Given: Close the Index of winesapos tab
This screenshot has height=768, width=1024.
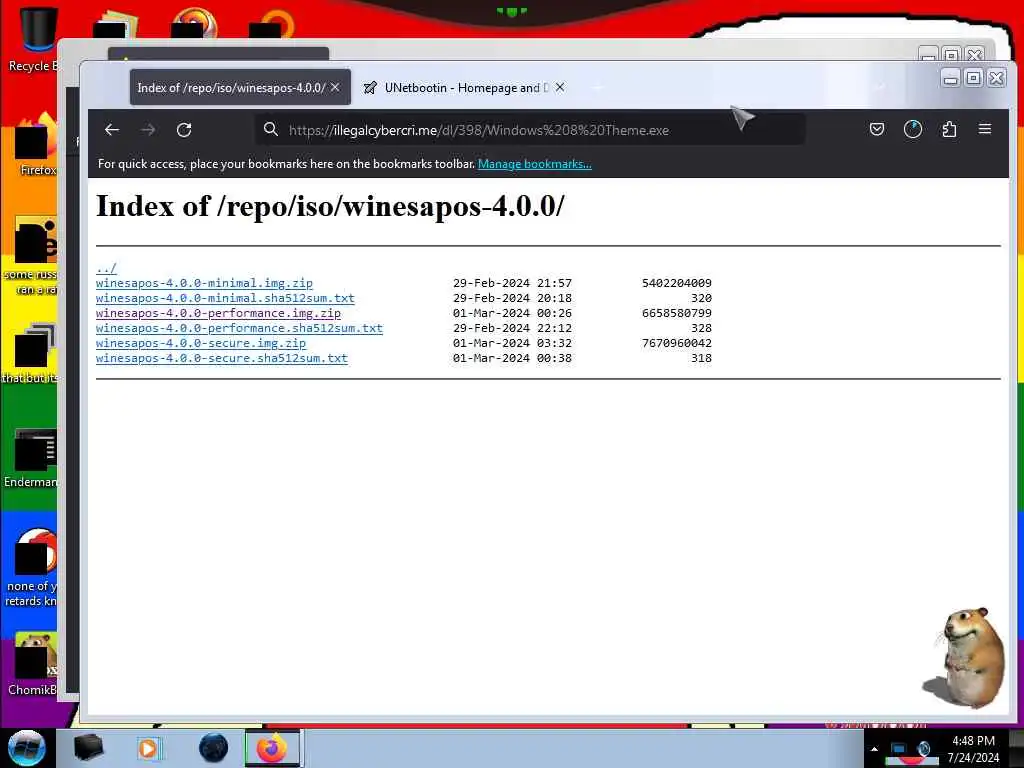Looking at the screenshot, I should coord(335,87).
